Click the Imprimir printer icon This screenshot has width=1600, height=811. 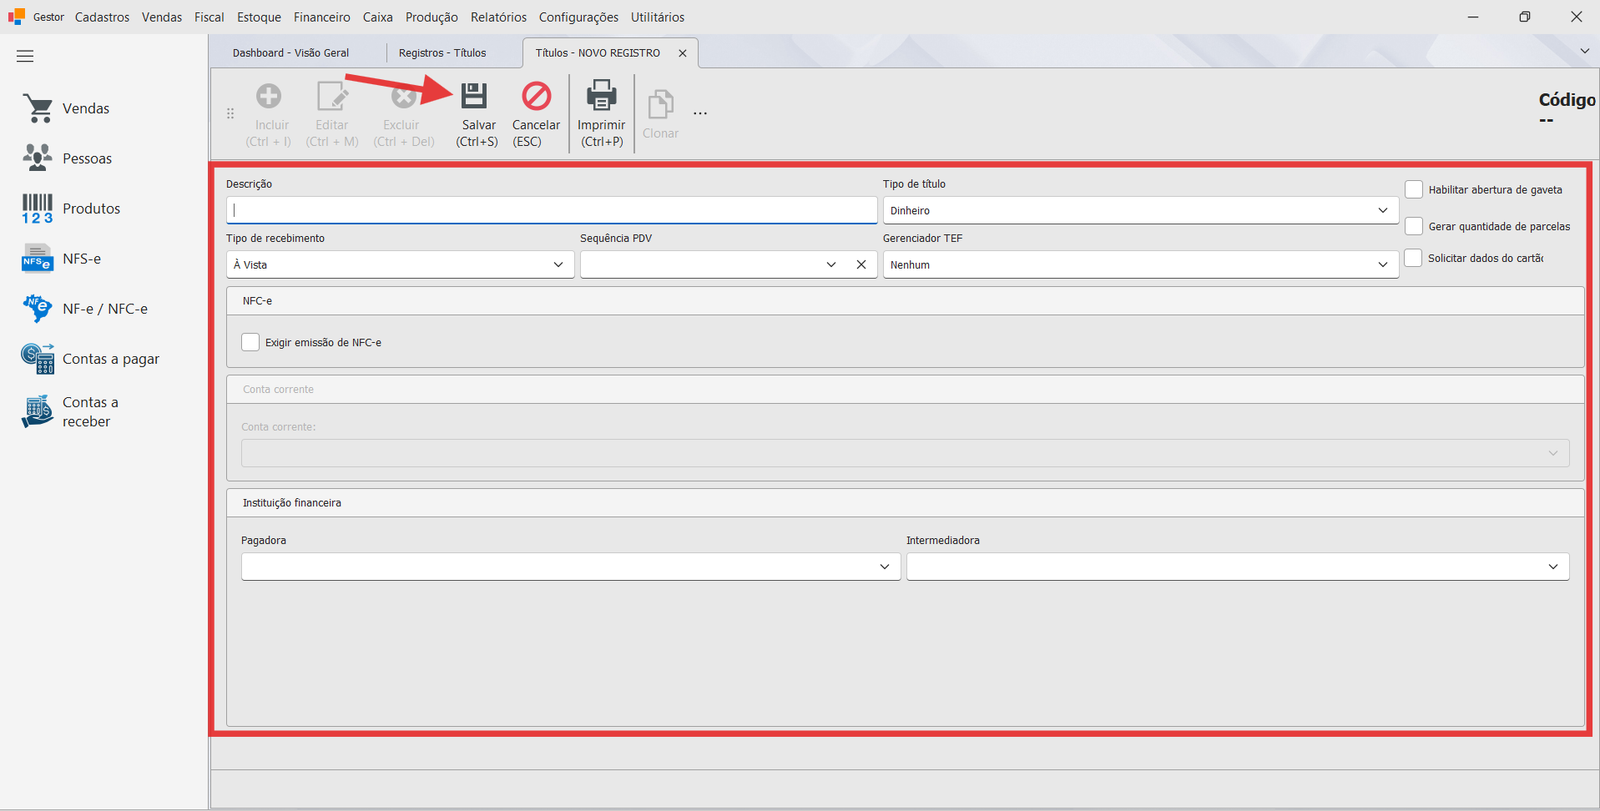point(601,96)
